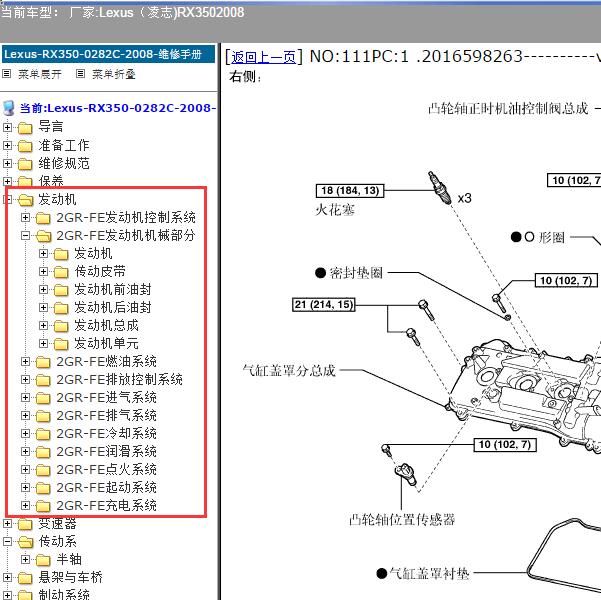The image size is (601, 600).
Task: Select the 制动系统 tree label
Action: (x=64, y=594)
